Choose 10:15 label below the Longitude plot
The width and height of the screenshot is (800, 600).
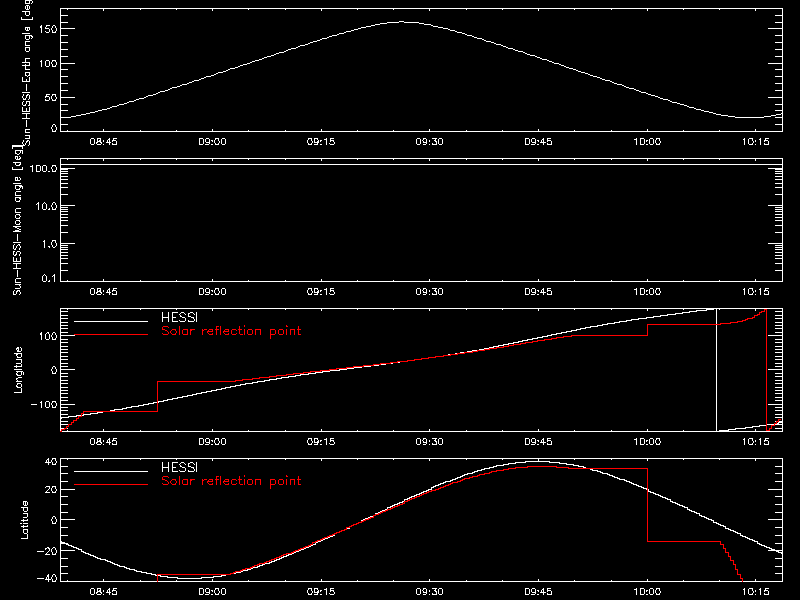coord(756,441)
